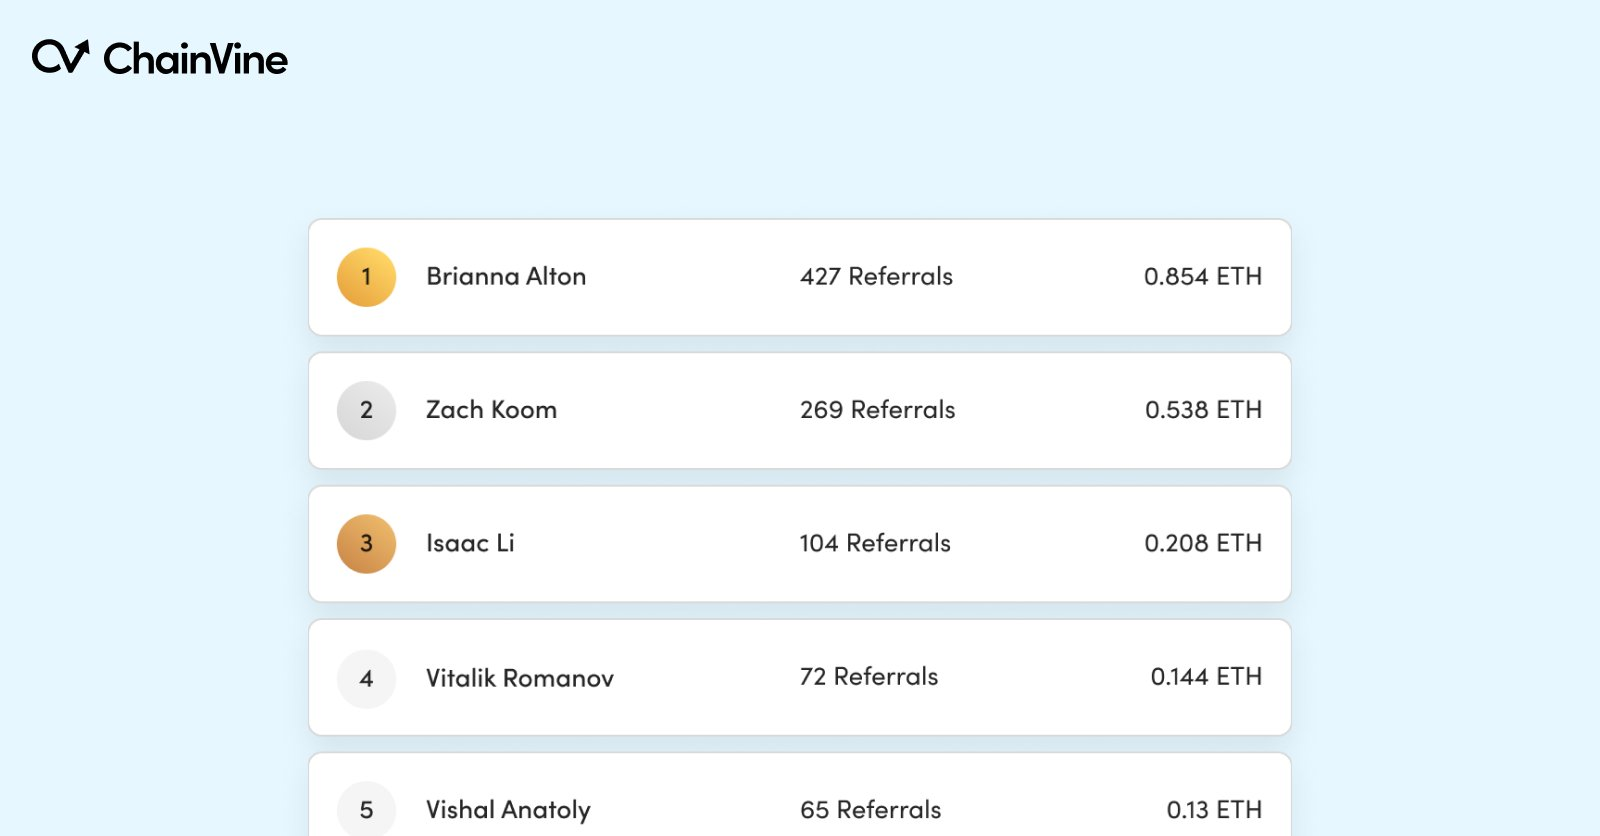1600x836 pixels.
Task: Select the 0.854 ETH reward amount
Action: point(1203,276)
